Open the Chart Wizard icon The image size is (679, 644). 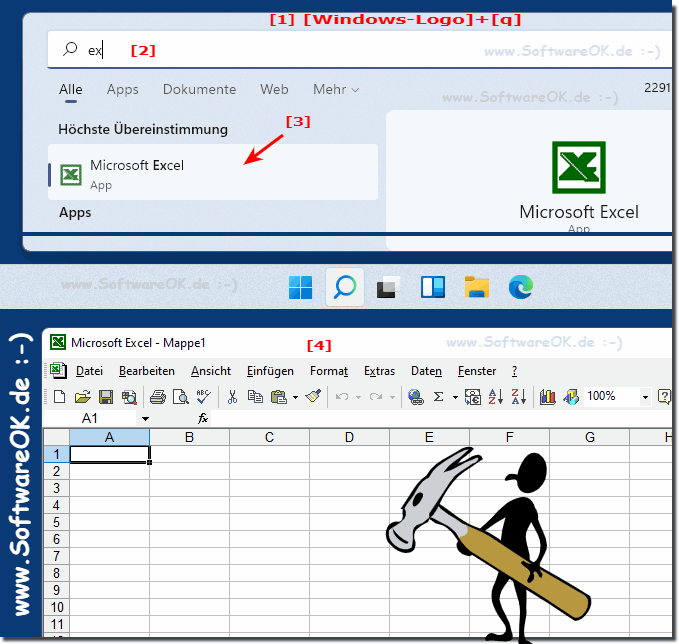click(x=548, y=397)
